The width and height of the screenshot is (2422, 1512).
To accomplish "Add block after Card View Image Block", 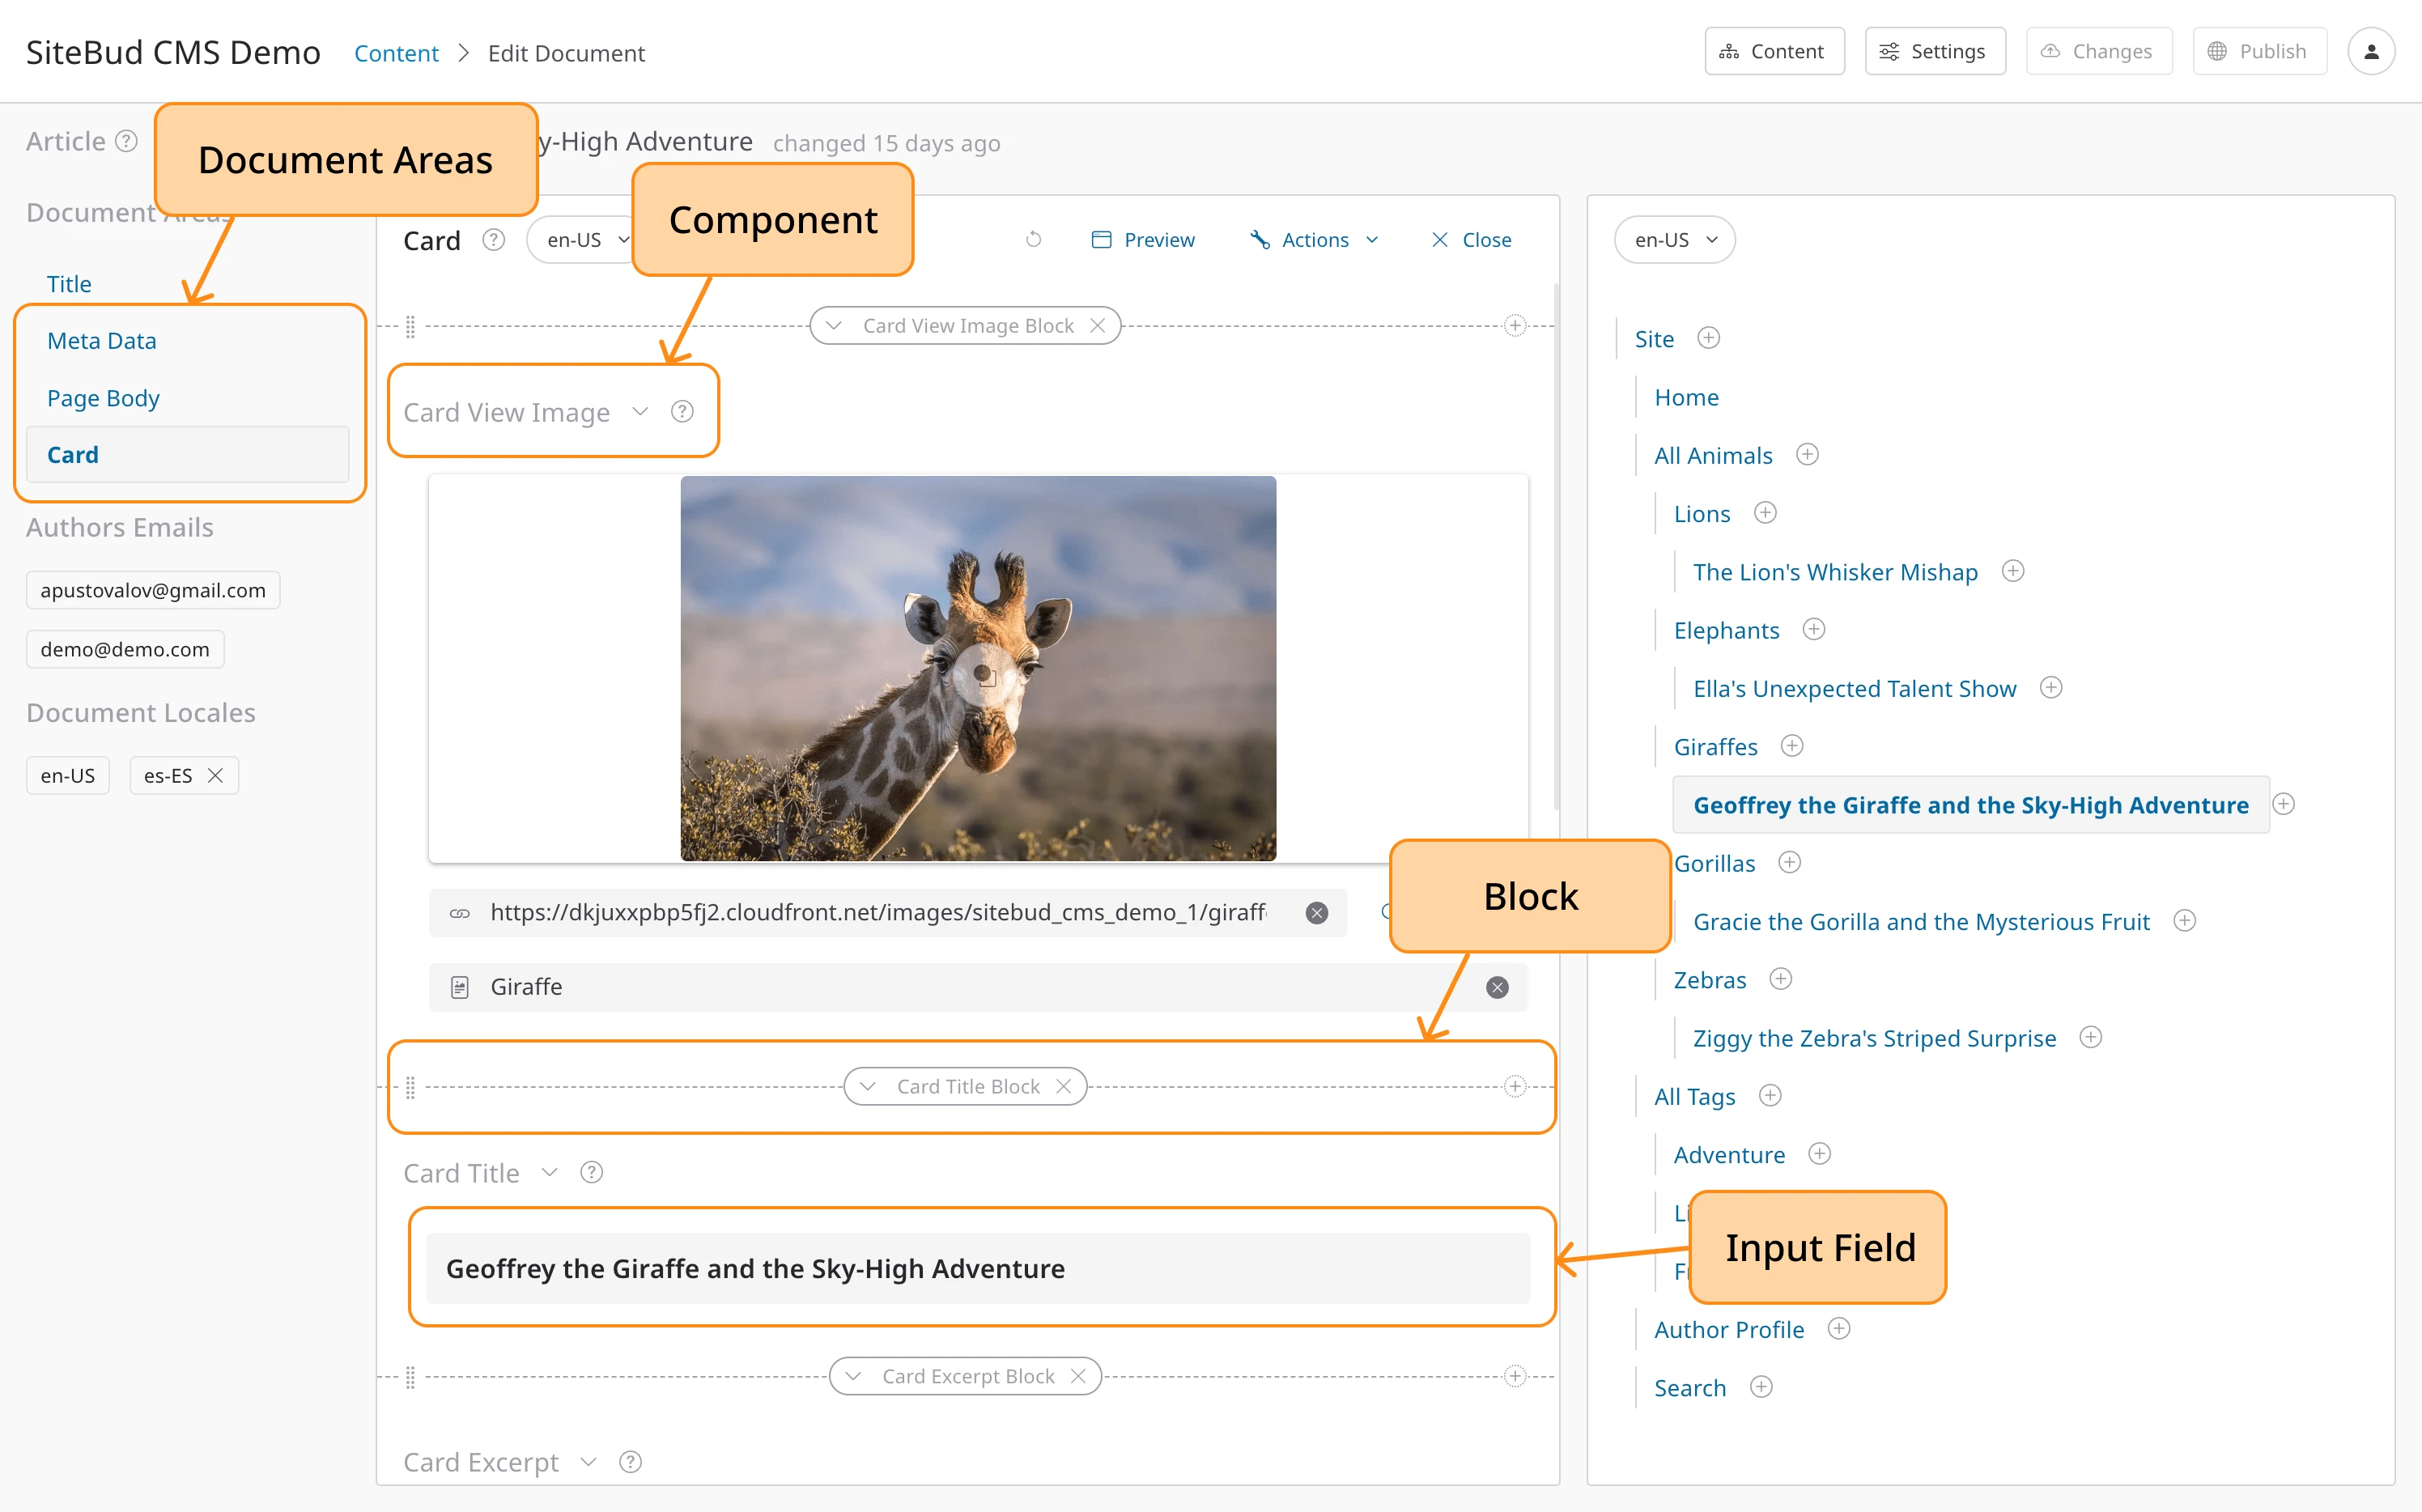I will [1515, 326].
